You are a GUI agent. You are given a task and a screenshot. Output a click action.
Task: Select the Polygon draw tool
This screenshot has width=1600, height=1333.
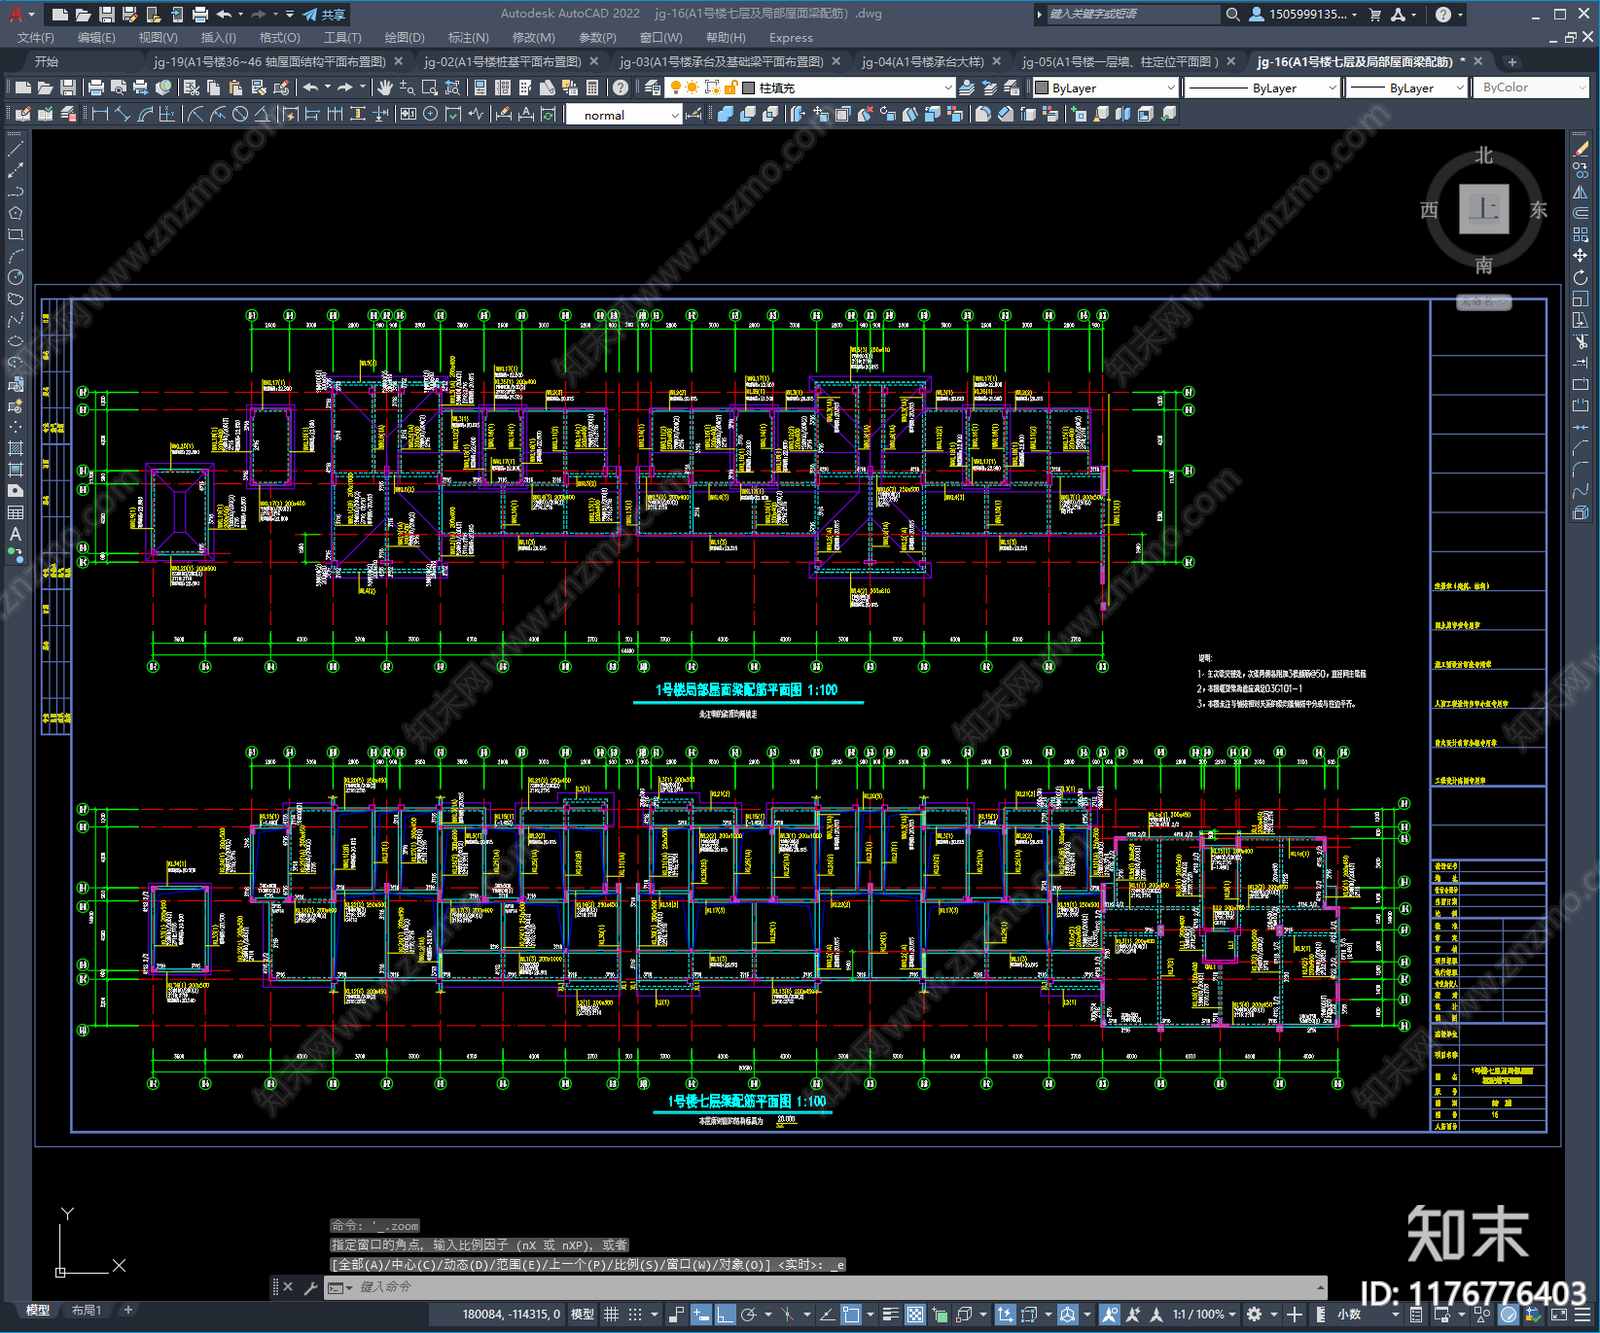pos(15,213)
